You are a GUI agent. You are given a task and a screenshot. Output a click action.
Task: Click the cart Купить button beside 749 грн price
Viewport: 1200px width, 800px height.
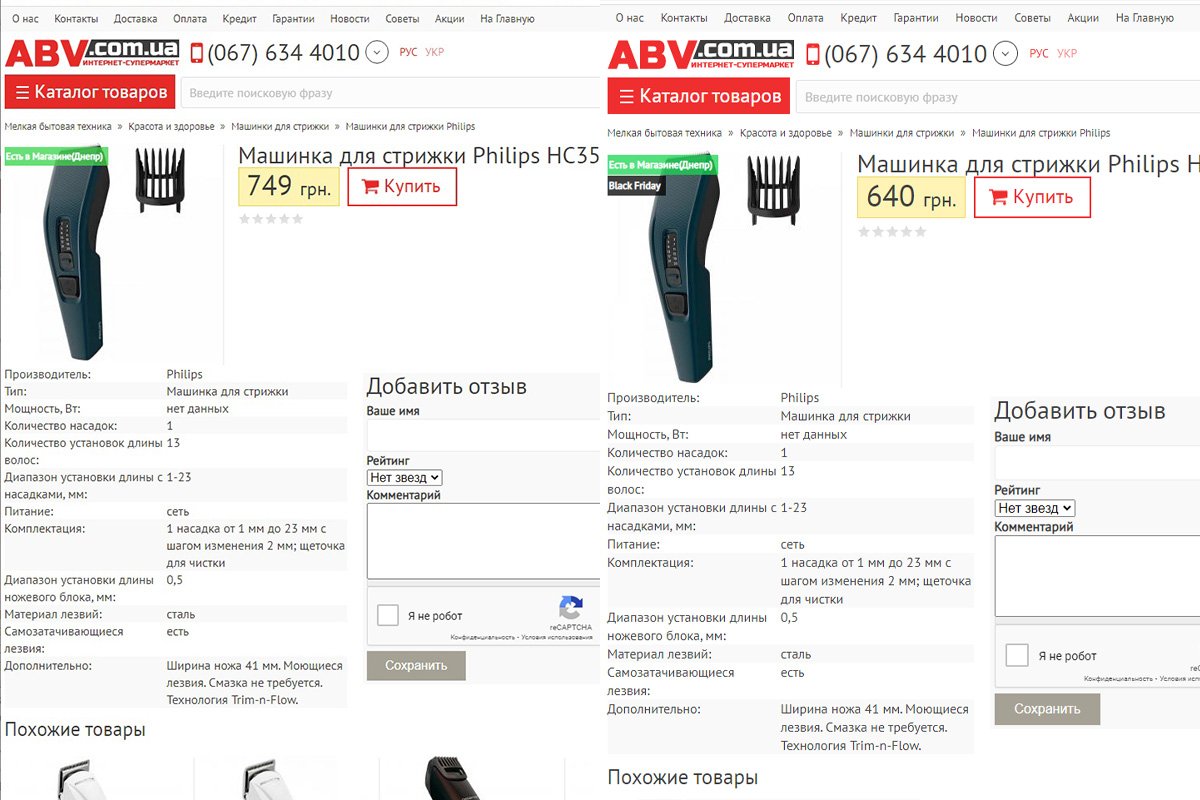point(402,187)
